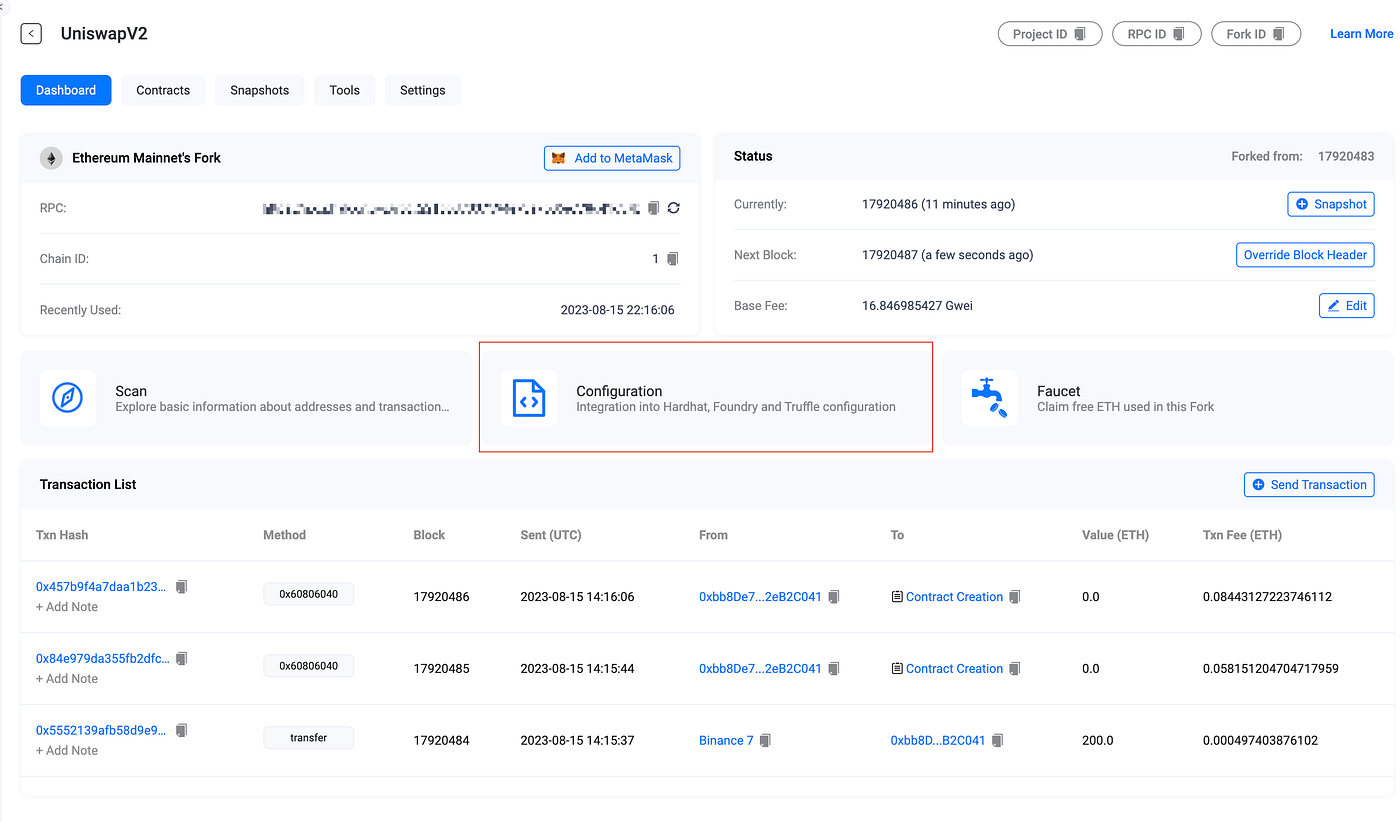Viewport: 1400px width, 822px height.
Task: Copy recipient address 0xbb8D...B2C041
Action: 997,741
